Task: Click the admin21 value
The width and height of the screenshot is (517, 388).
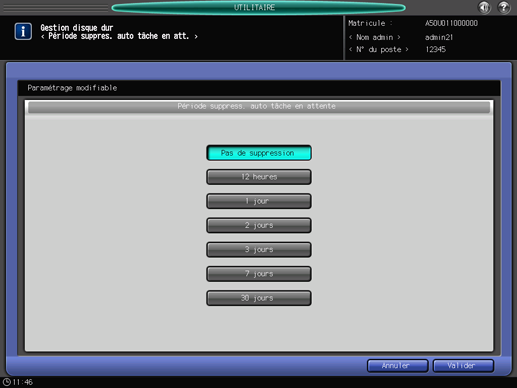Action: tap(439, 37)
